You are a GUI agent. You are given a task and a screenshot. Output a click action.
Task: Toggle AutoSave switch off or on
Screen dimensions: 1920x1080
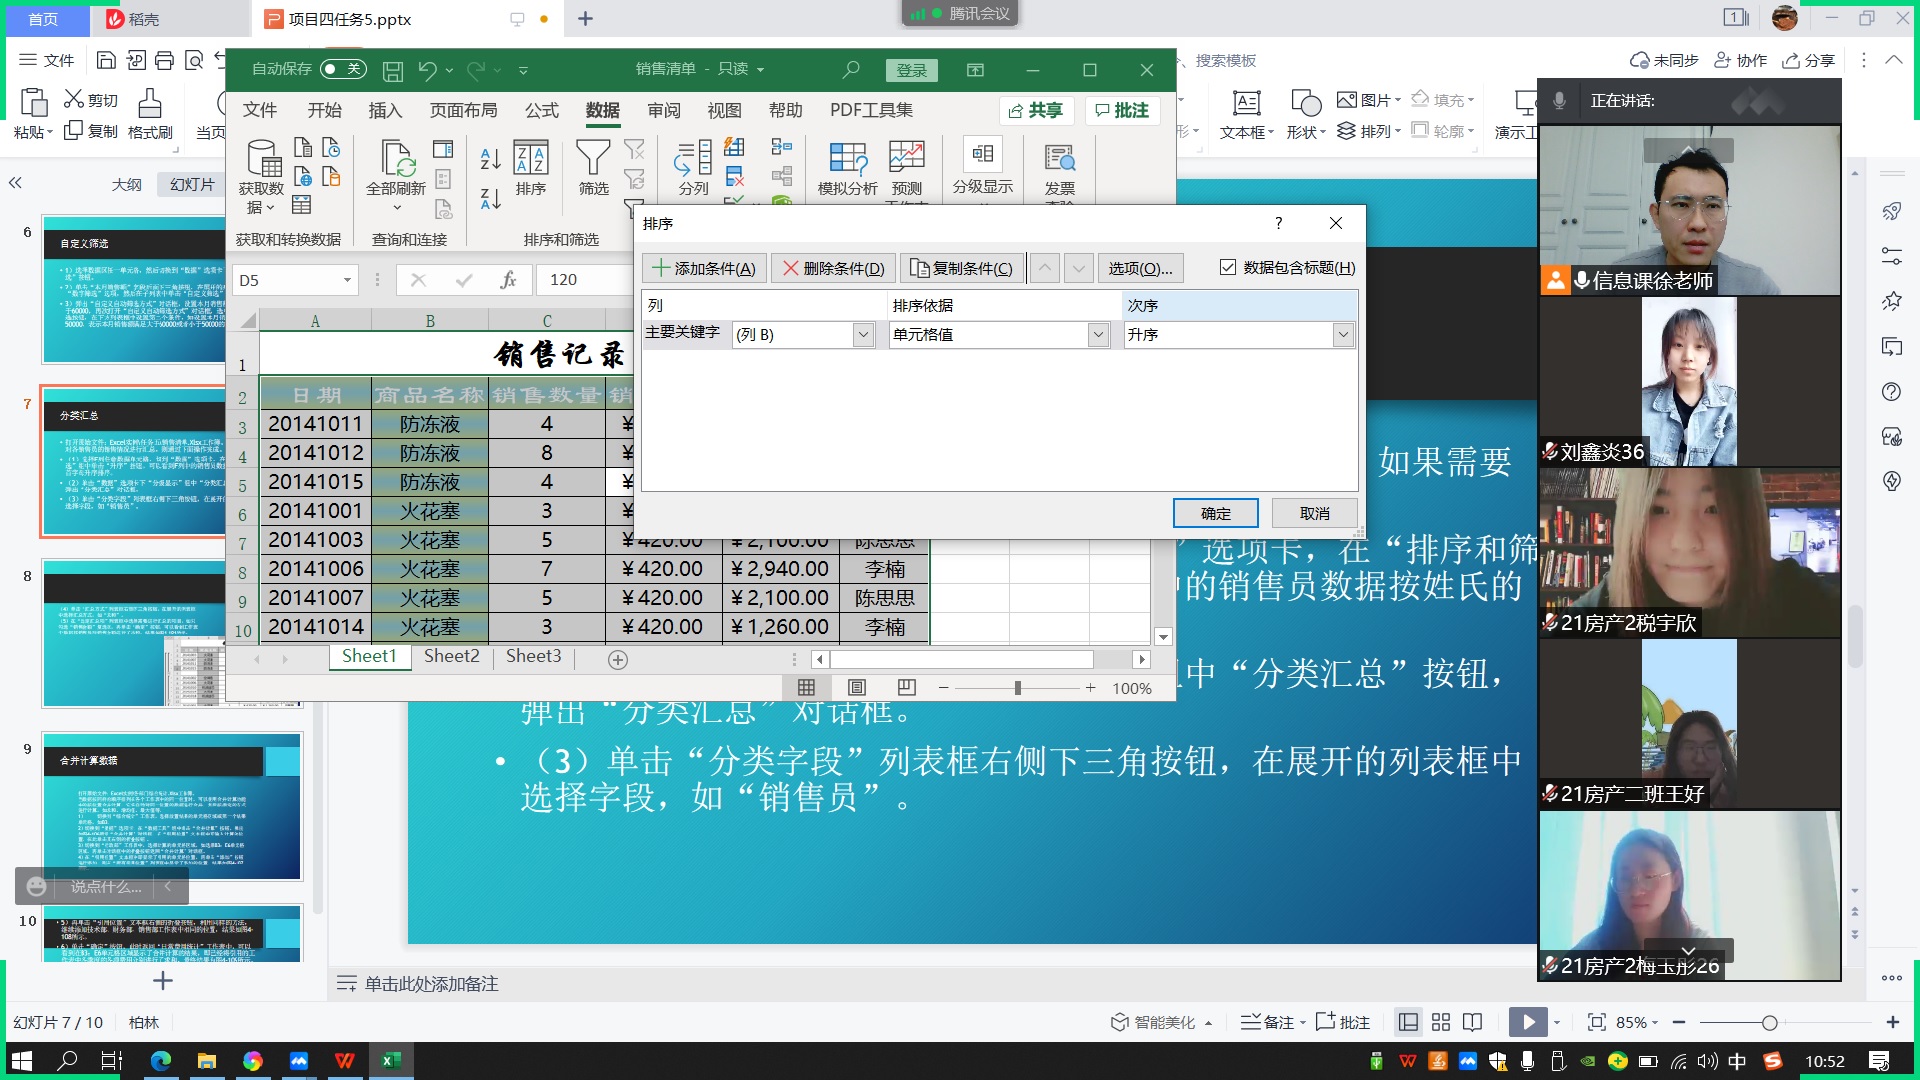pos(343,69)
